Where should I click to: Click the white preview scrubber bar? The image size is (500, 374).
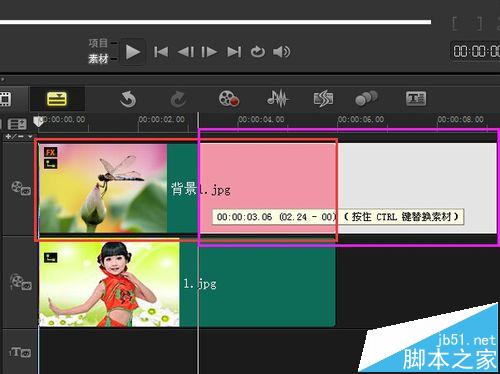215,22
